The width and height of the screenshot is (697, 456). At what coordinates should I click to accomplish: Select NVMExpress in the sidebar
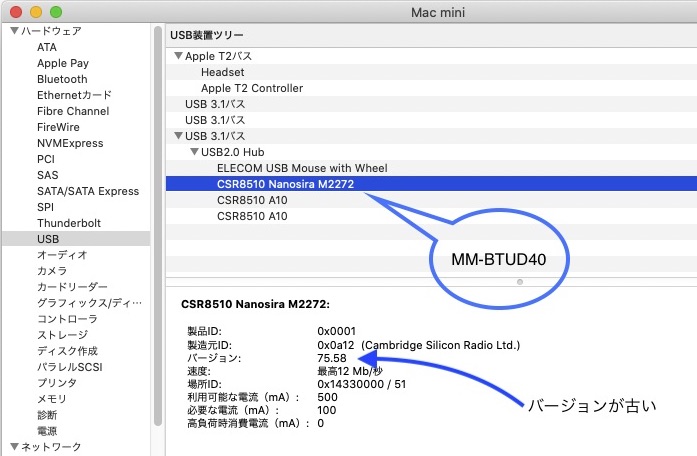pyautogui.click(x=70, y=143)
